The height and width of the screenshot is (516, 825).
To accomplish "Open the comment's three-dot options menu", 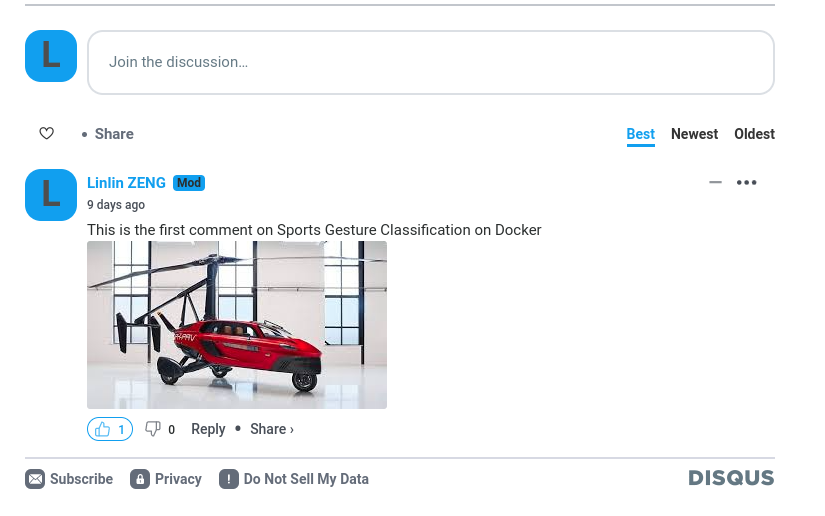I will tap(746, 182).
